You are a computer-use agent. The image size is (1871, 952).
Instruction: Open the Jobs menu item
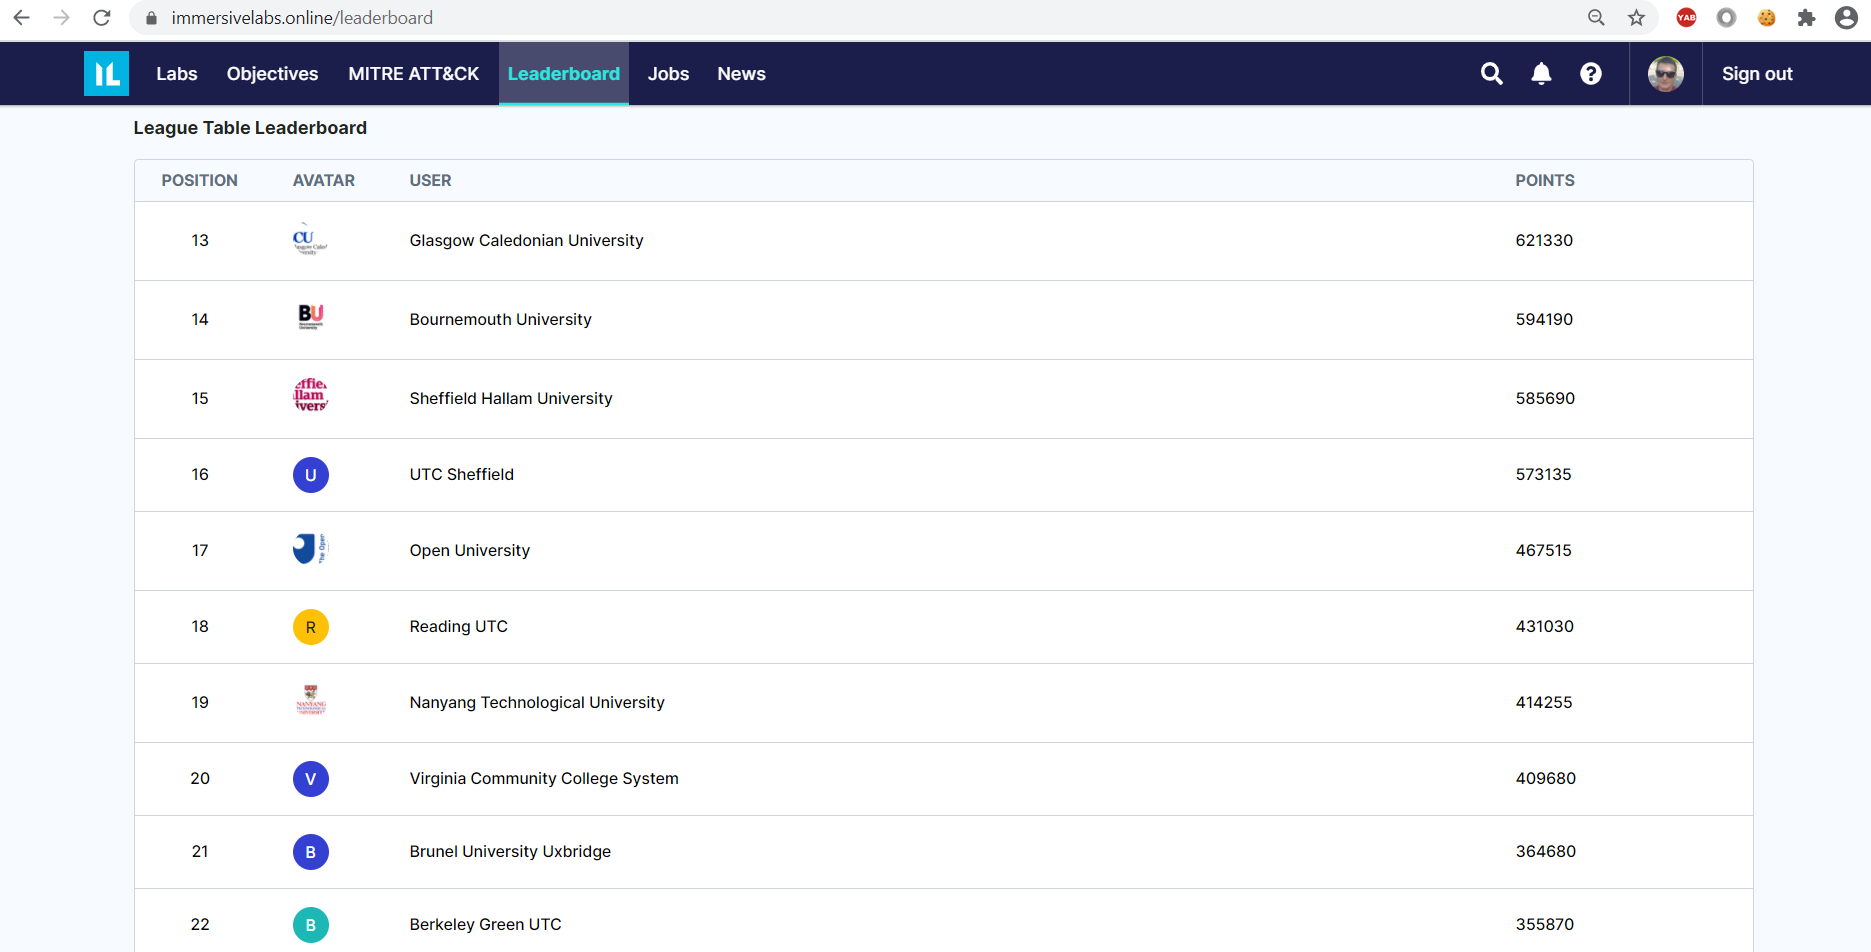(x=668, y=74)
